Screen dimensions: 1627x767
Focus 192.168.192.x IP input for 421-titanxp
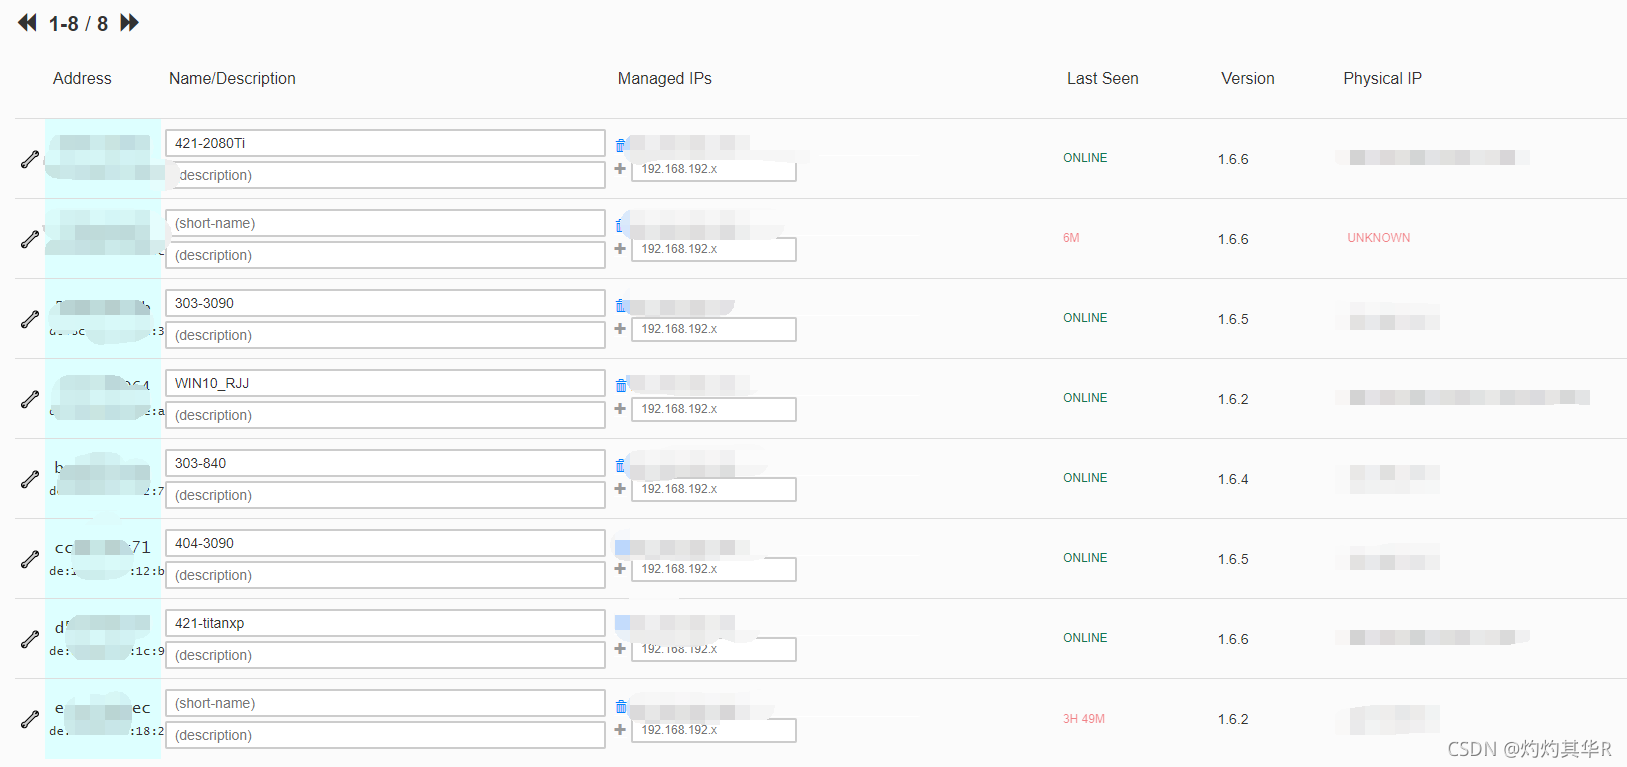(x=714, y=649)
